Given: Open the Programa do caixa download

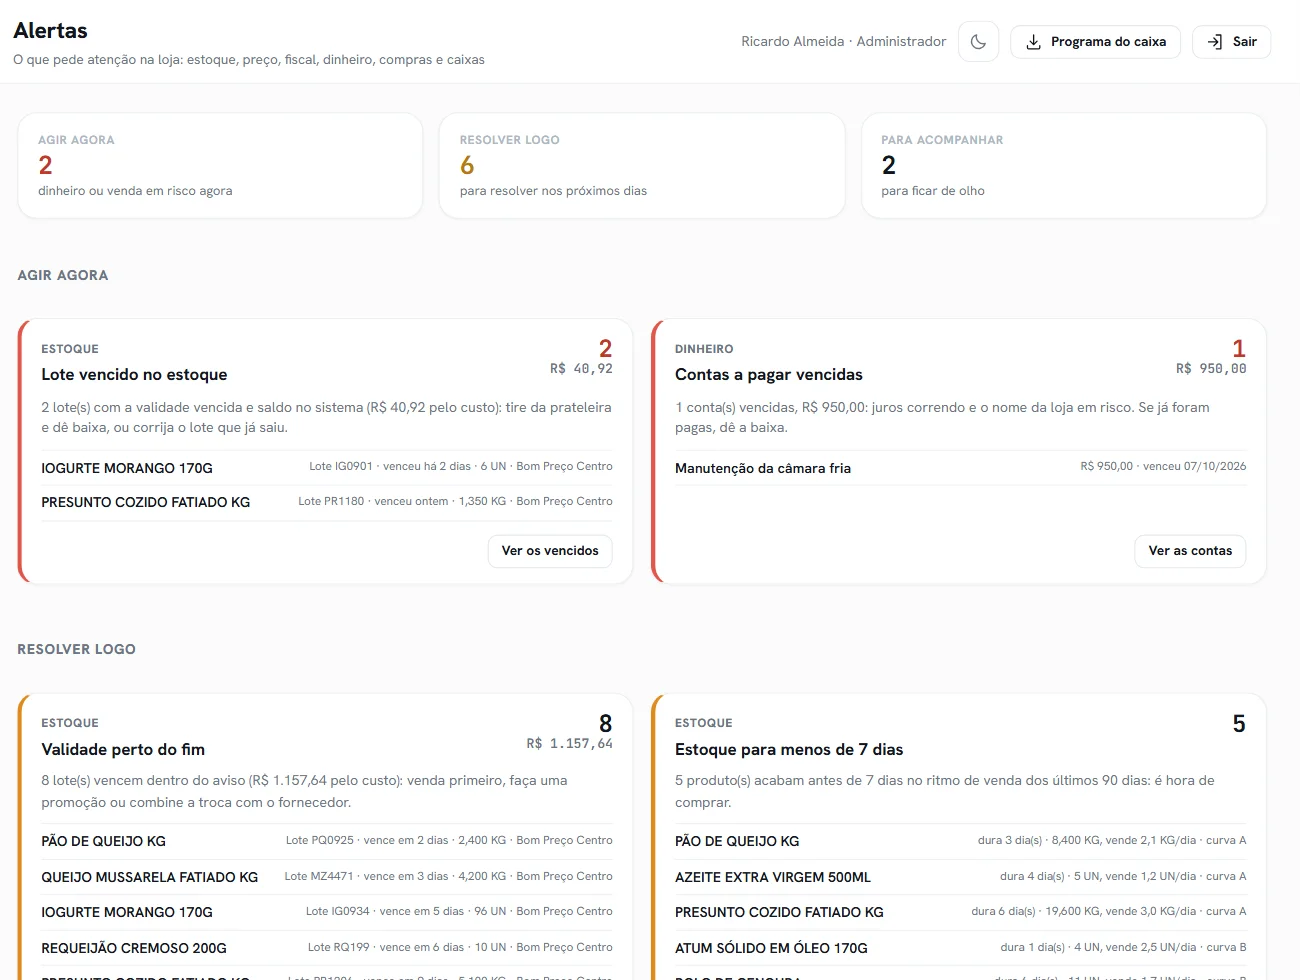Looking at the screenshot, I should click(x=1095, y=42).
